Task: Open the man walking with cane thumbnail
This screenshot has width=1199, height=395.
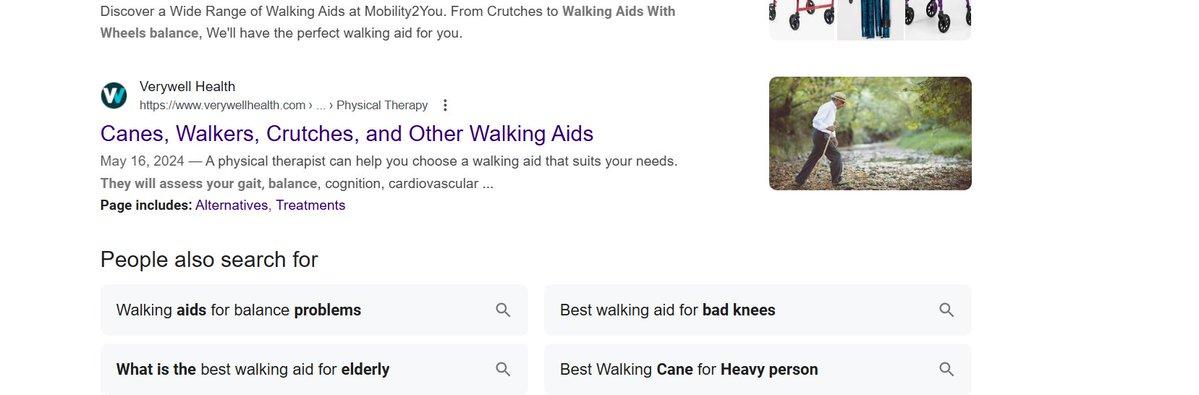Action: tap(870, 133)
